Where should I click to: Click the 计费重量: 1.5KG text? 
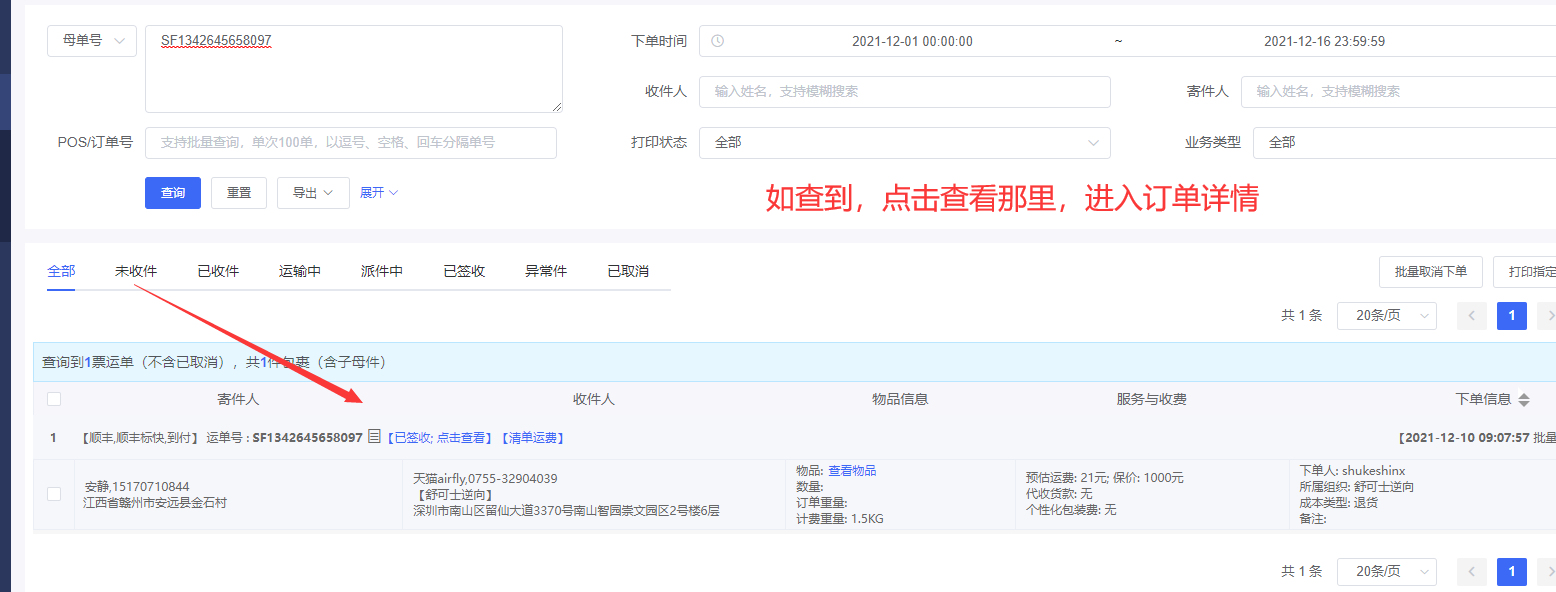tap(840, 519)
